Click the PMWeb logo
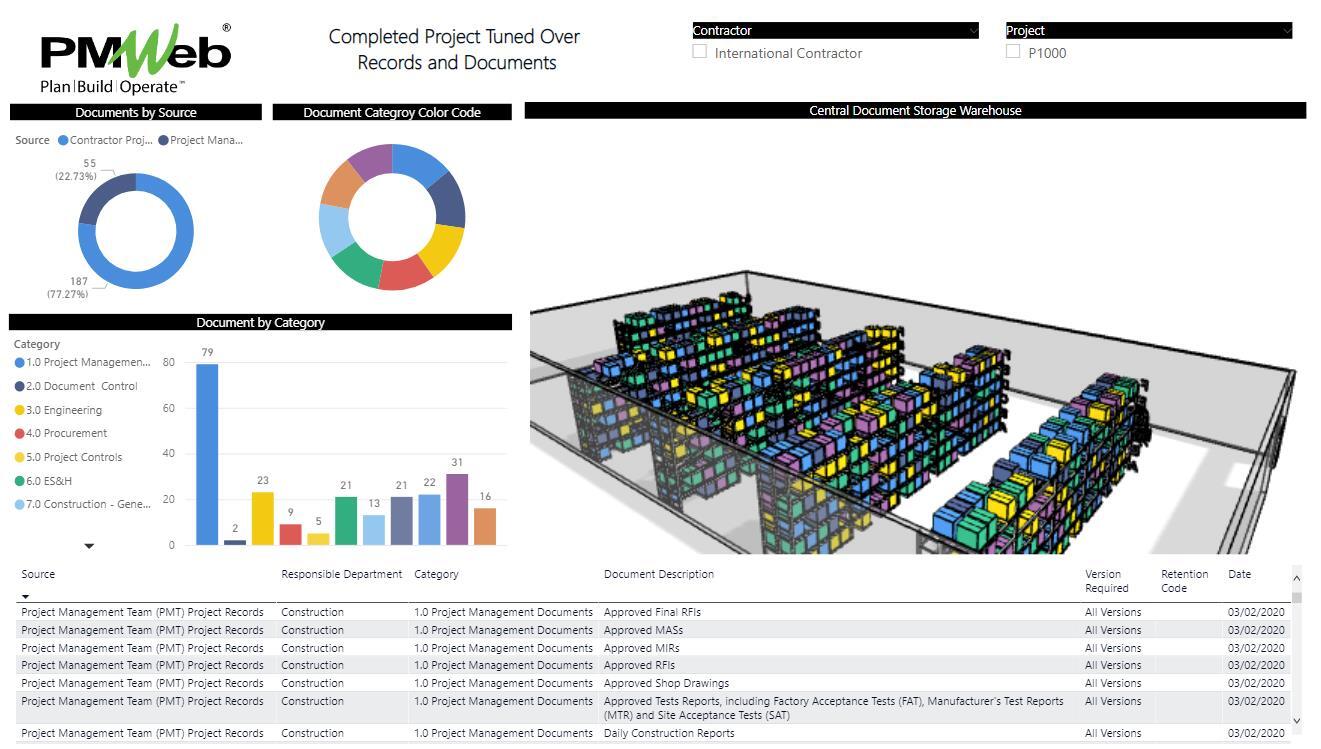This screenshot has width=1321, height=749. tap(135, 58)
